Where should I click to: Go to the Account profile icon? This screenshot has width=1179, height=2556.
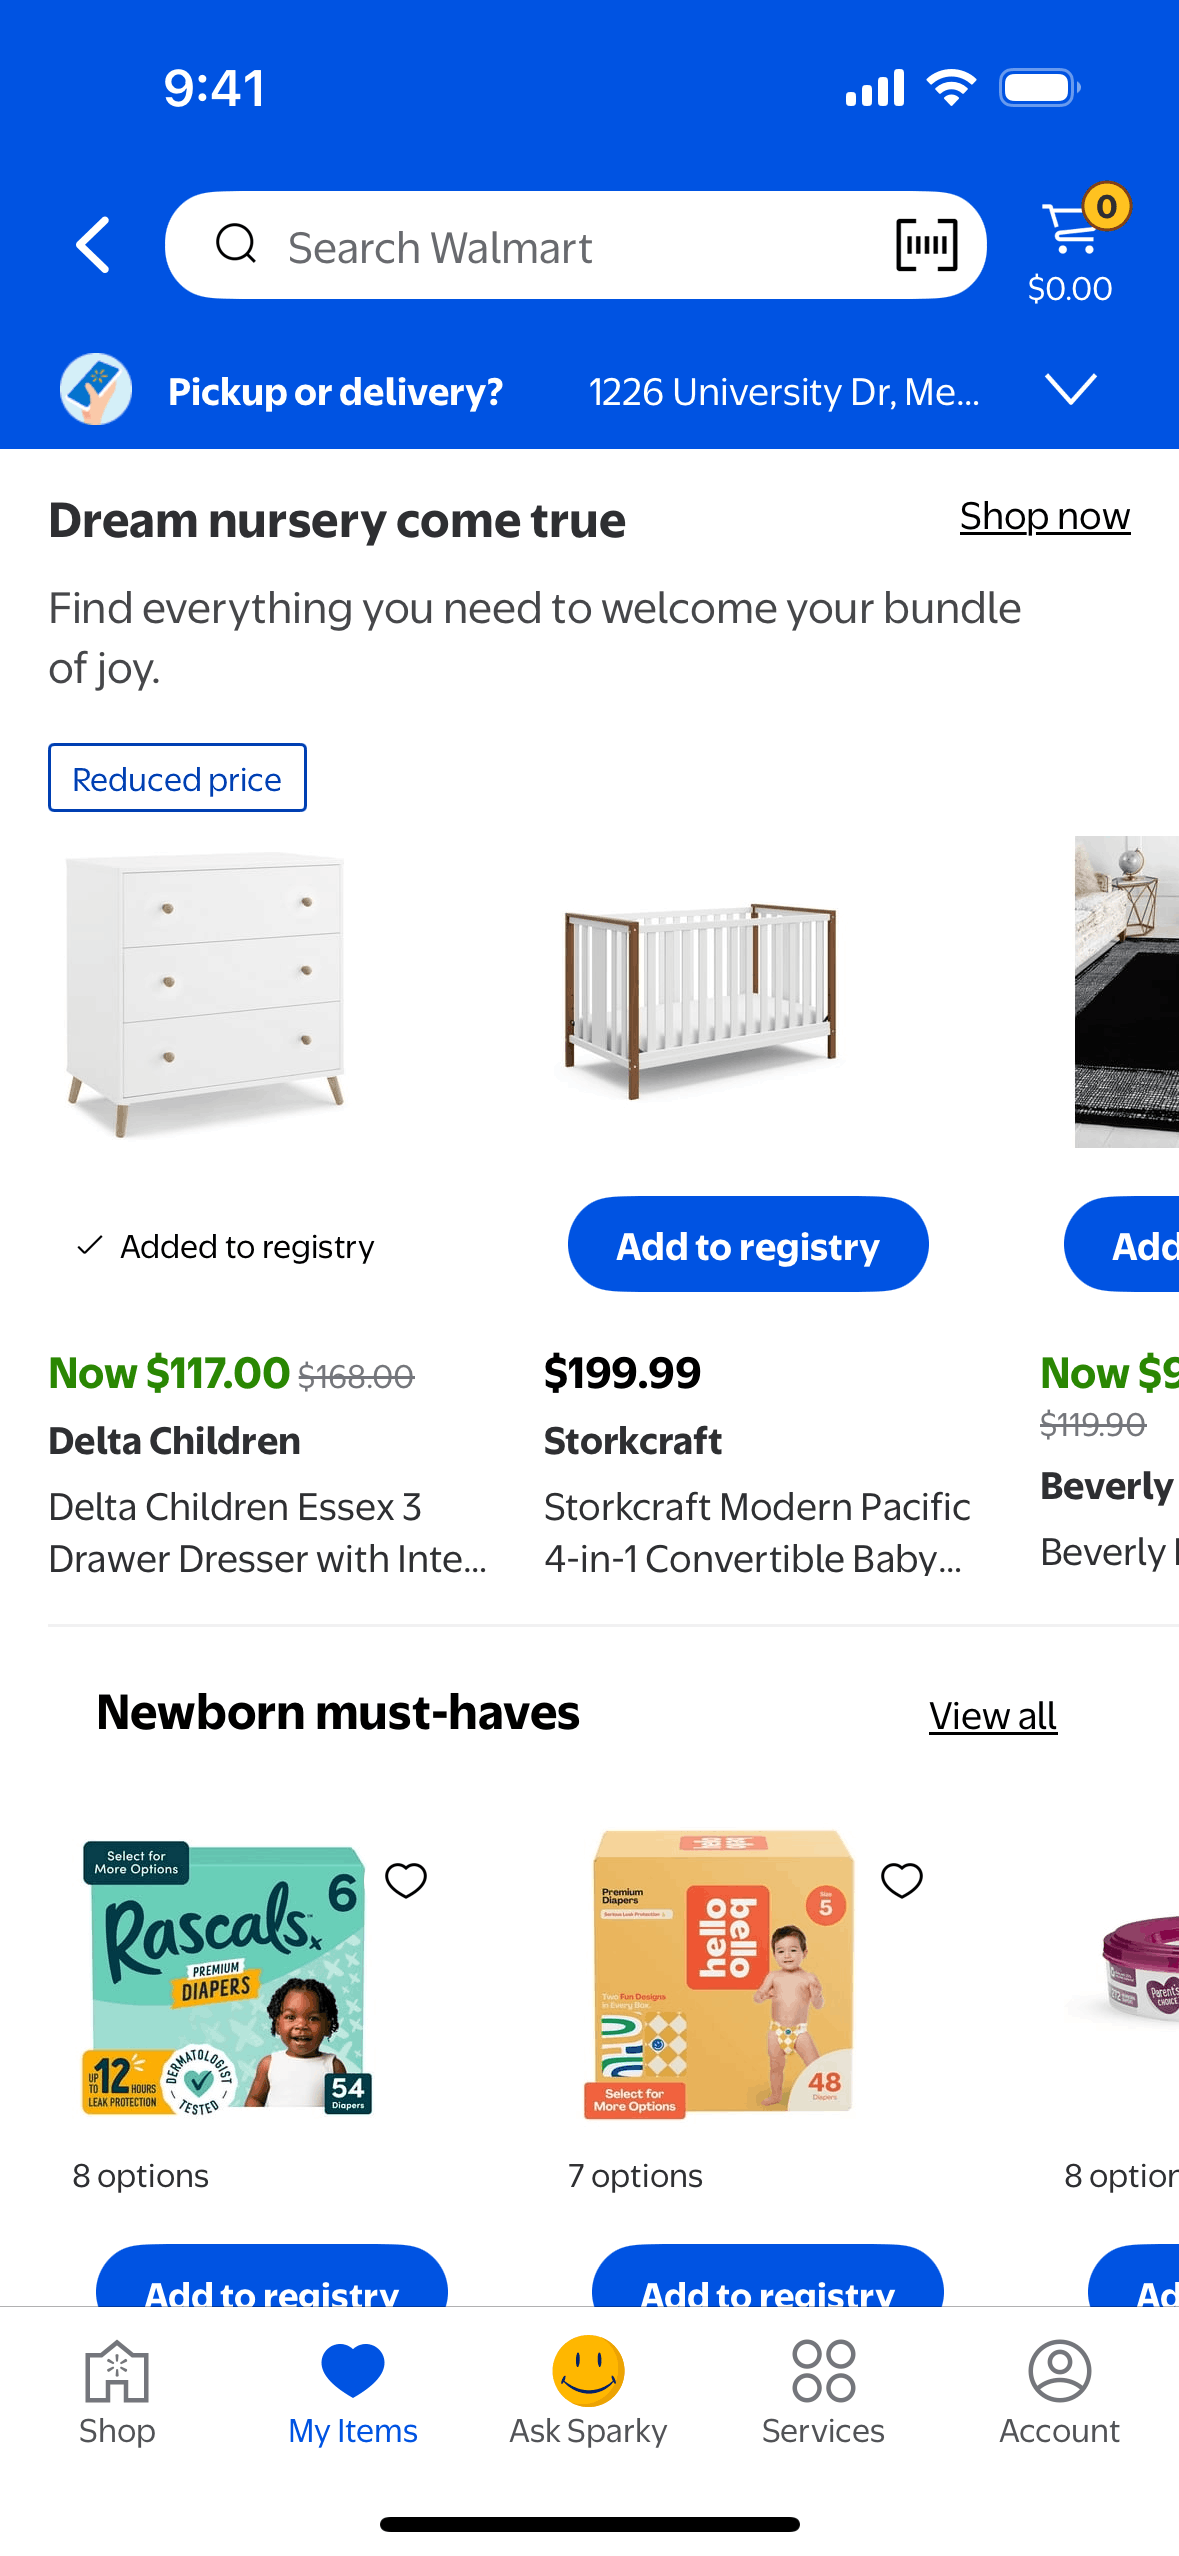click(1059, 2372)
